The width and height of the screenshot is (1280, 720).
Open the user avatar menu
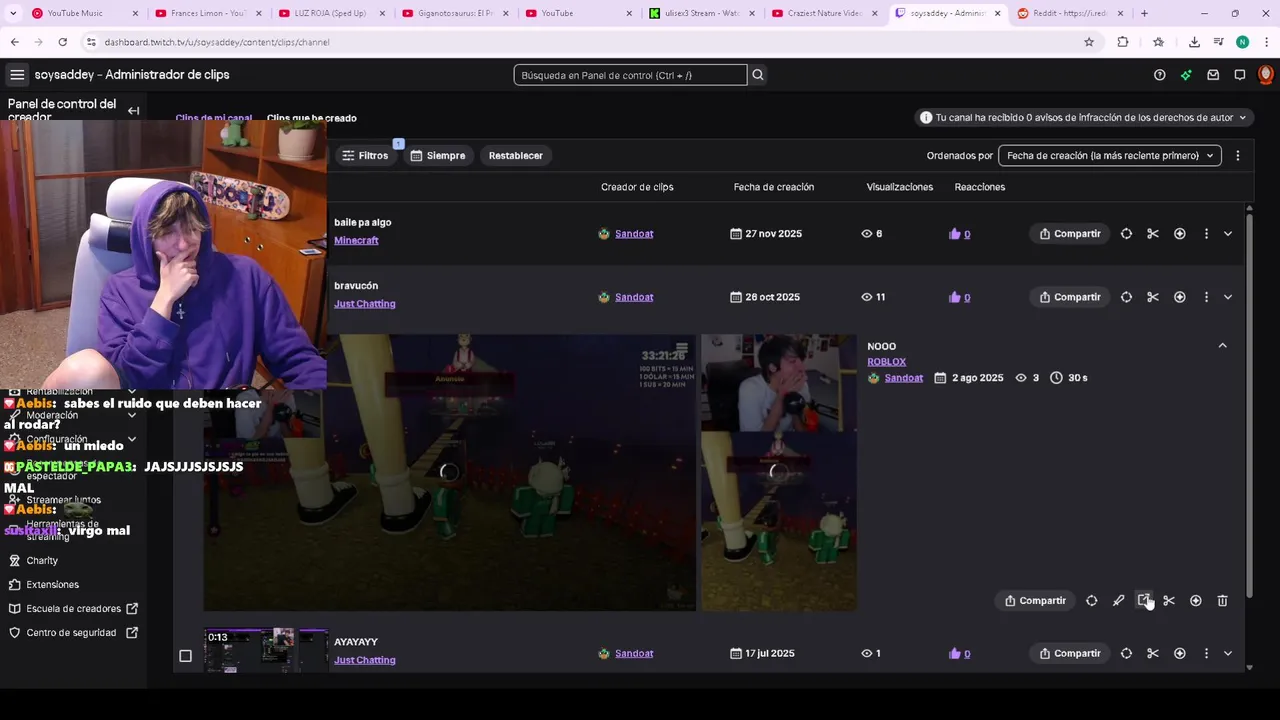pos(1266,75)
